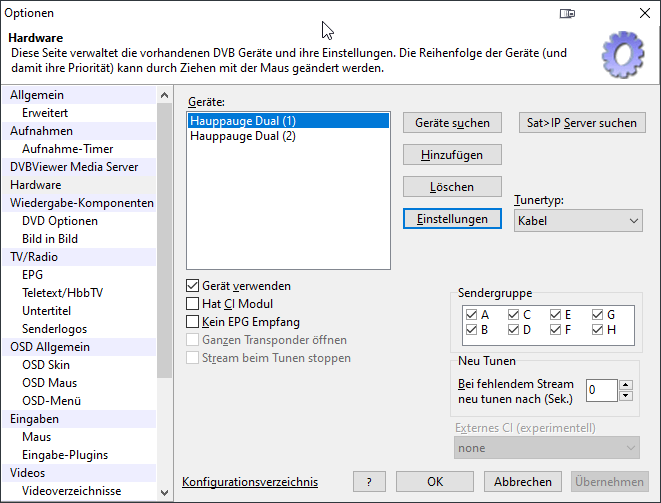The width and height of the screenshot is (661, 503).
Task: Check the Kein EPG Empfang option
Action: click(194, 322)
